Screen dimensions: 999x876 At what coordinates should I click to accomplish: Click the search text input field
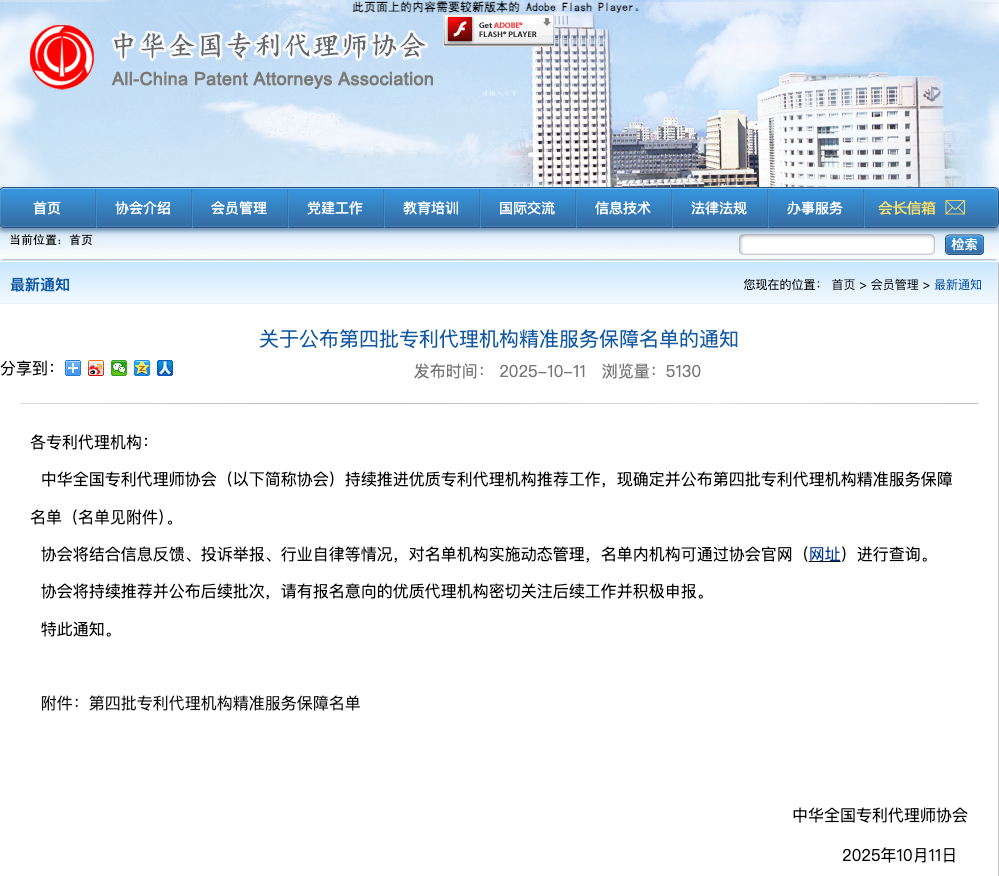[x=836, y=245]
